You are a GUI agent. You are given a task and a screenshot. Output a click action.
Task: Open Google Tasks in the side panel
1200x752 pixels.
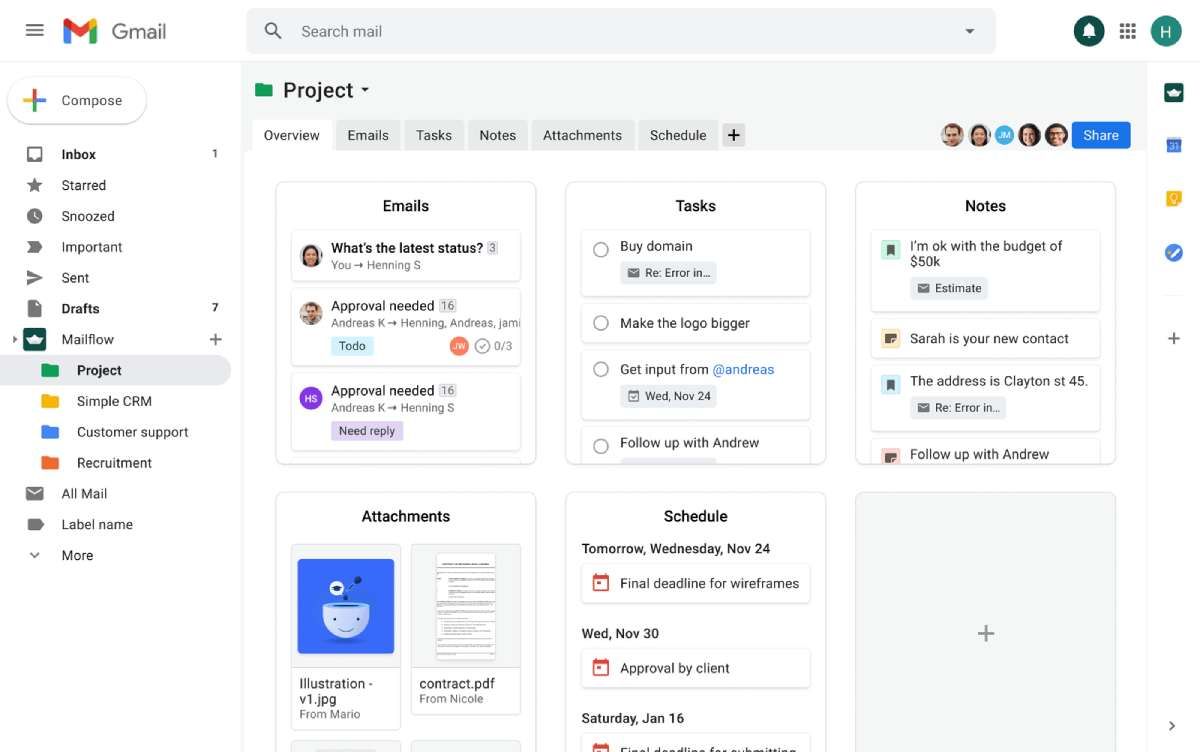(1174, 253)
